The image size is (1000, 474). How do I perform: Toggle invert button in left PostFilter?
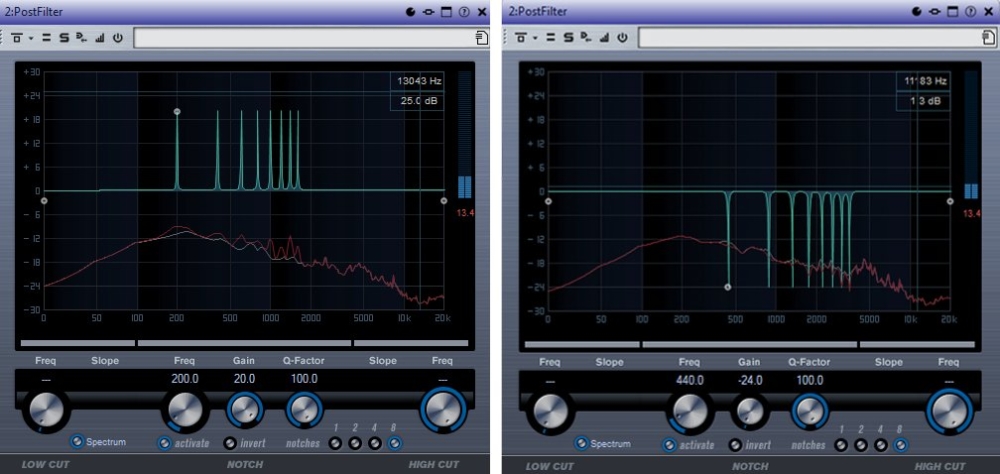tap(230, 443)
